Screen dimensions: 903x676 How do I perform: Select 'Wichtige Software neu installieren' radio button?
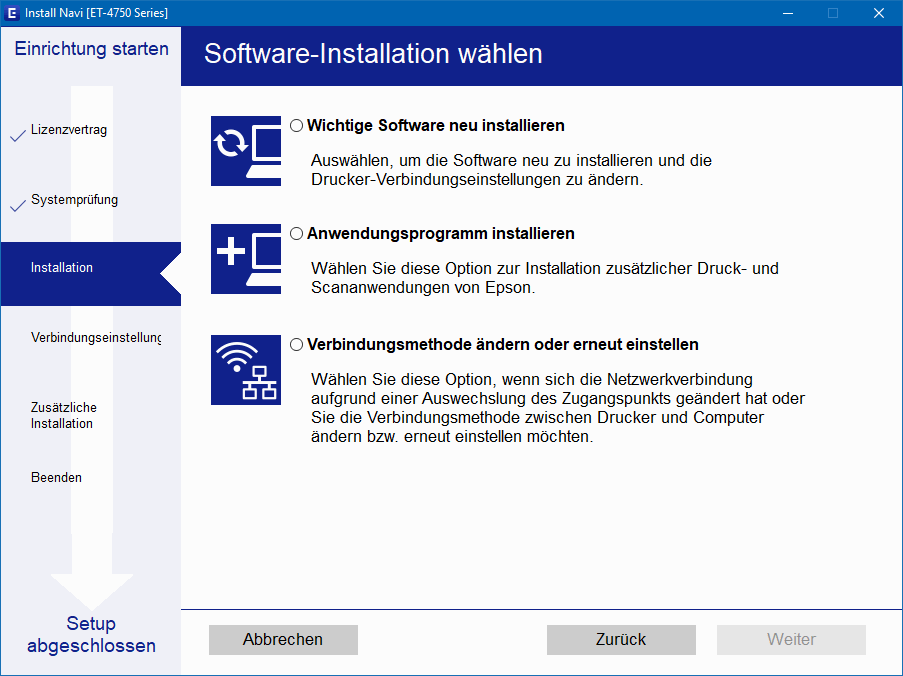tap(296, 126)
